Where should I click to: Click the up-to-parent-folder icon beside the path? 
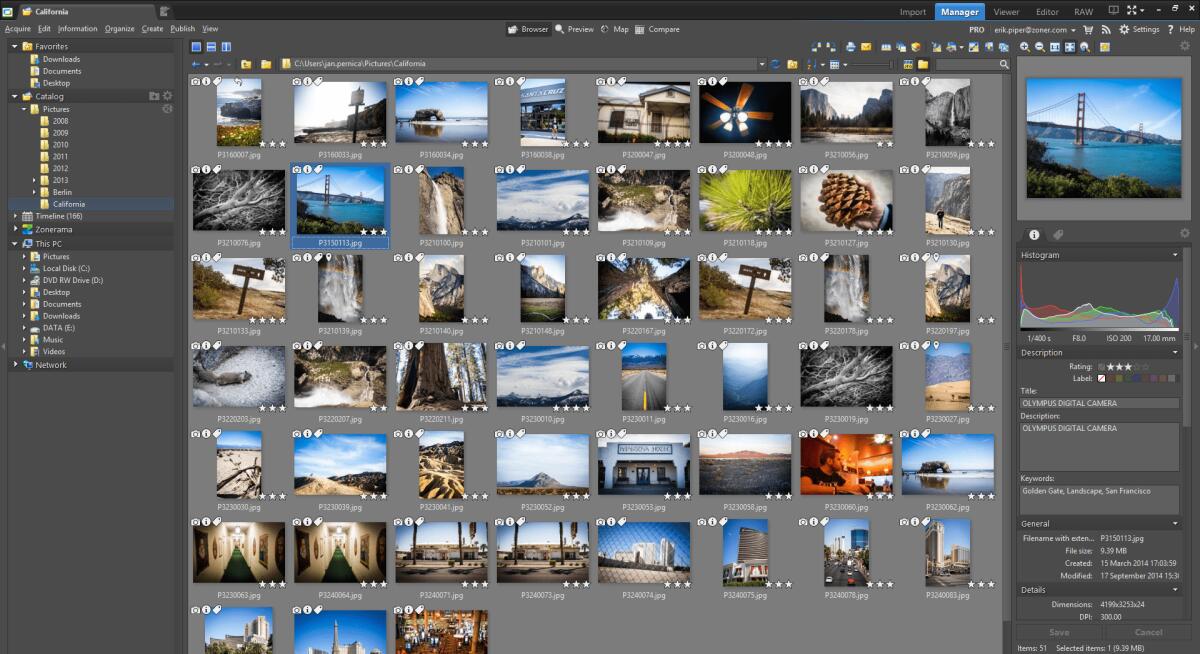[245, 64]
